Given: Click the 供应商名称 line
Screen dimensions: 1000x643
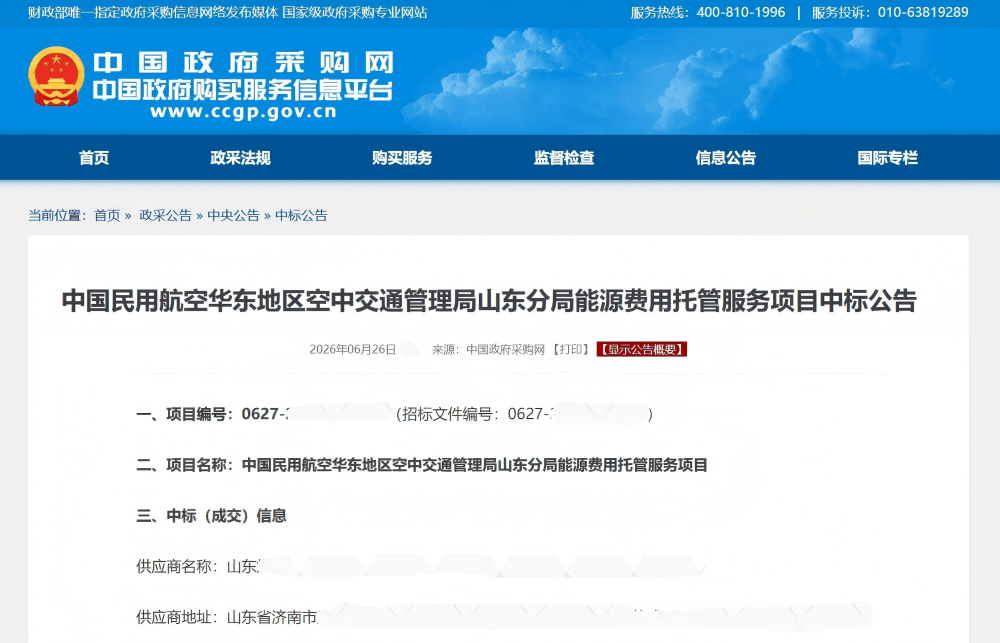Looking at the screenshot, I should click(x=421, y=566).
